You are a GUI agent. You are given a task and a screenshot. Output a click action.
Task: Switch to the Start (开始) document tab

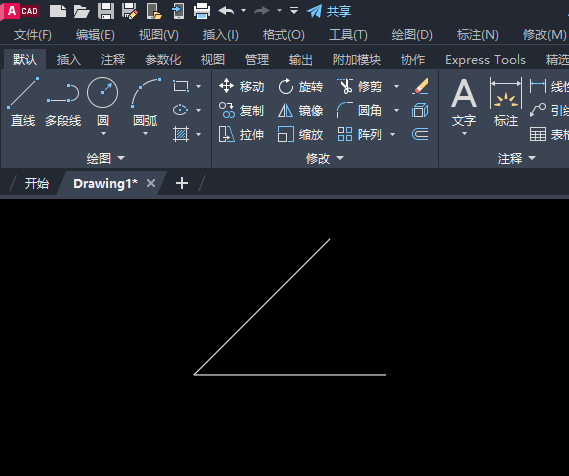click(x=36, y=183)
